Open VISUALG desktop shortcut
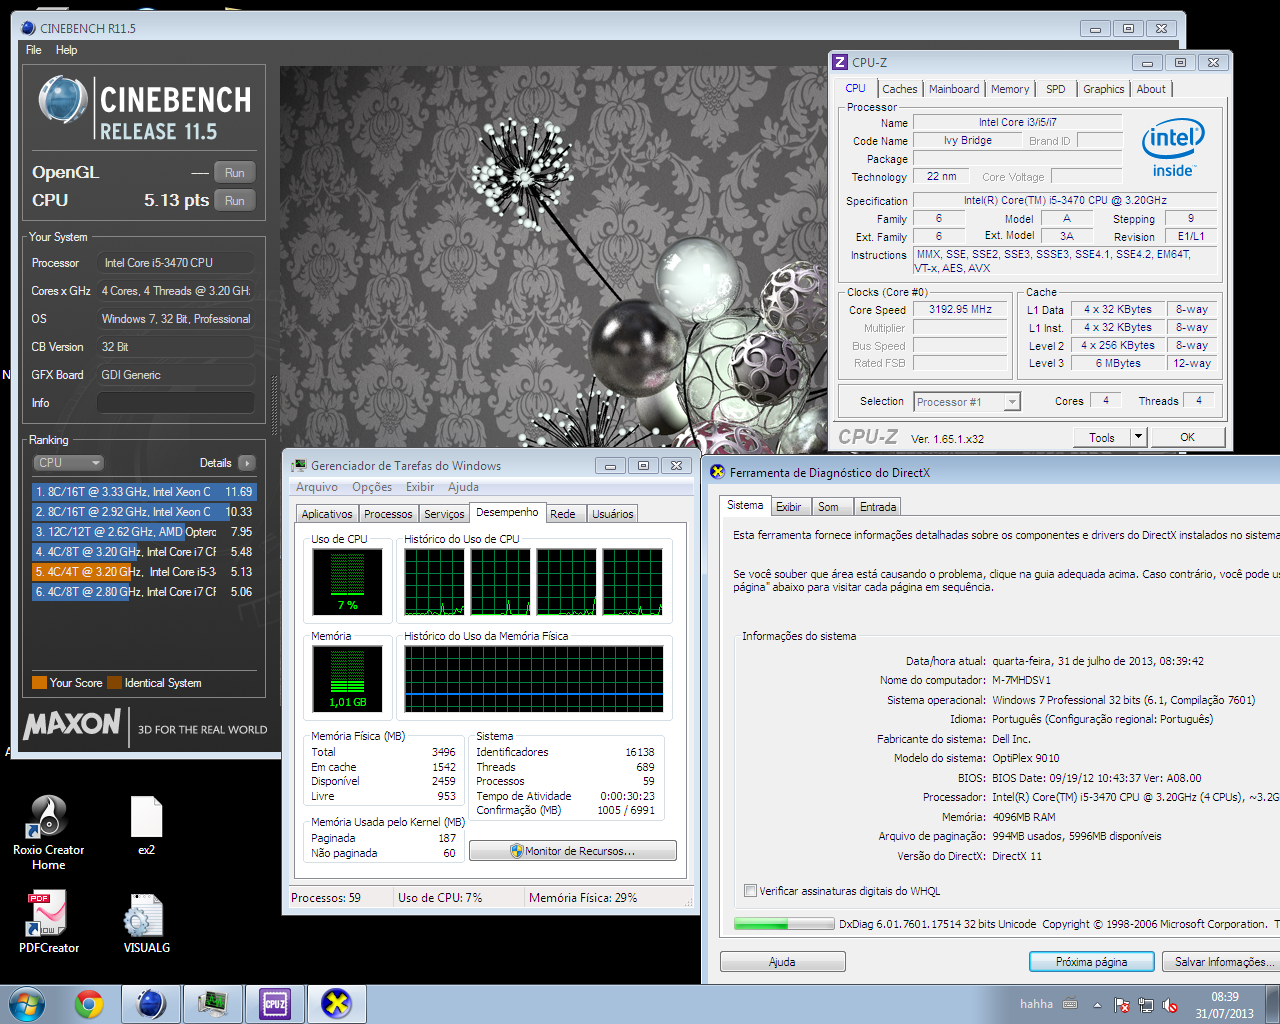Viewport: 1280px width, 1024px height. coord(146,922)
